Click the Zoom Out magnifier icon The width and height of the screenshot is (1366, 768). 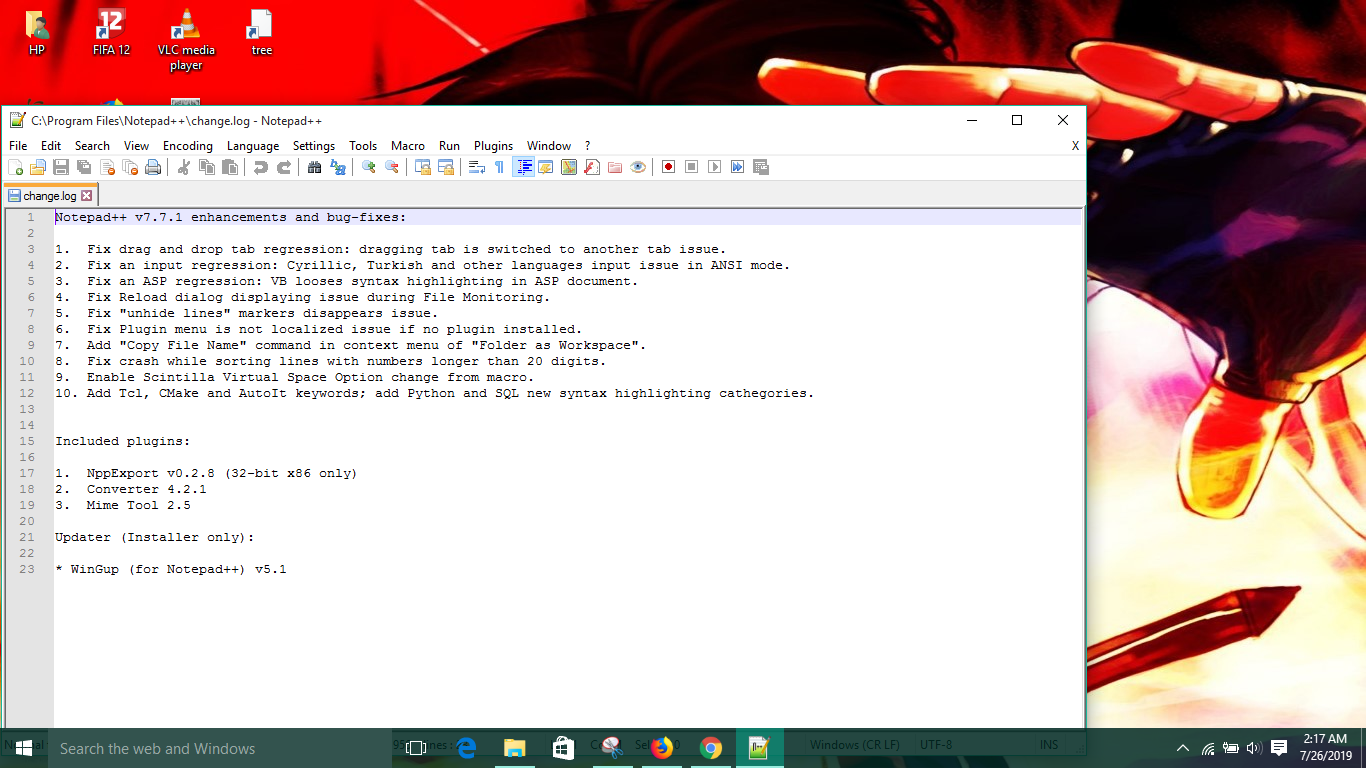392,167
